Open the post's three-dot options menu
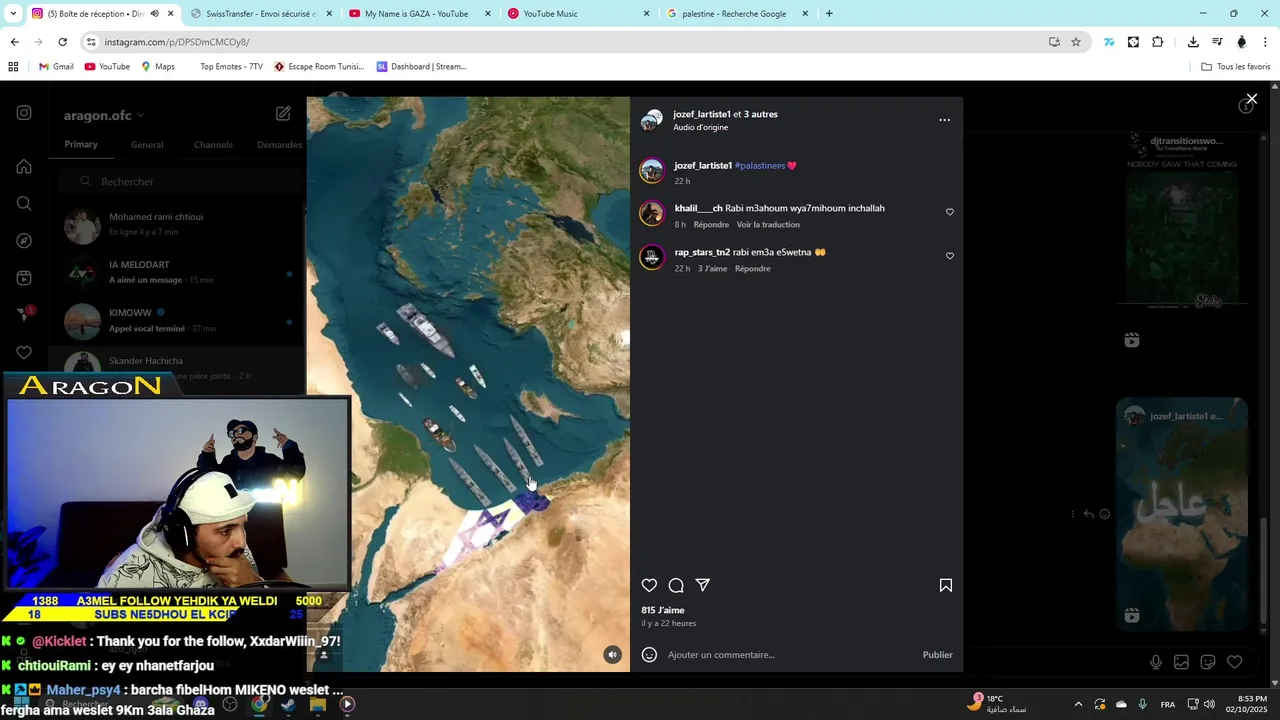This screenshot has height=720, width=1280. [944, 120]
